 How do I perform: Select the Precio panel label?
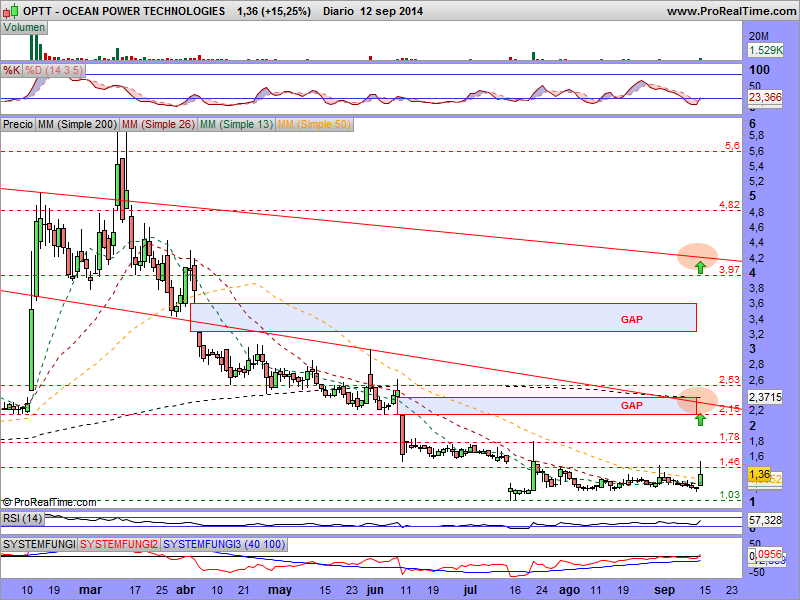(x=18, y=124)
